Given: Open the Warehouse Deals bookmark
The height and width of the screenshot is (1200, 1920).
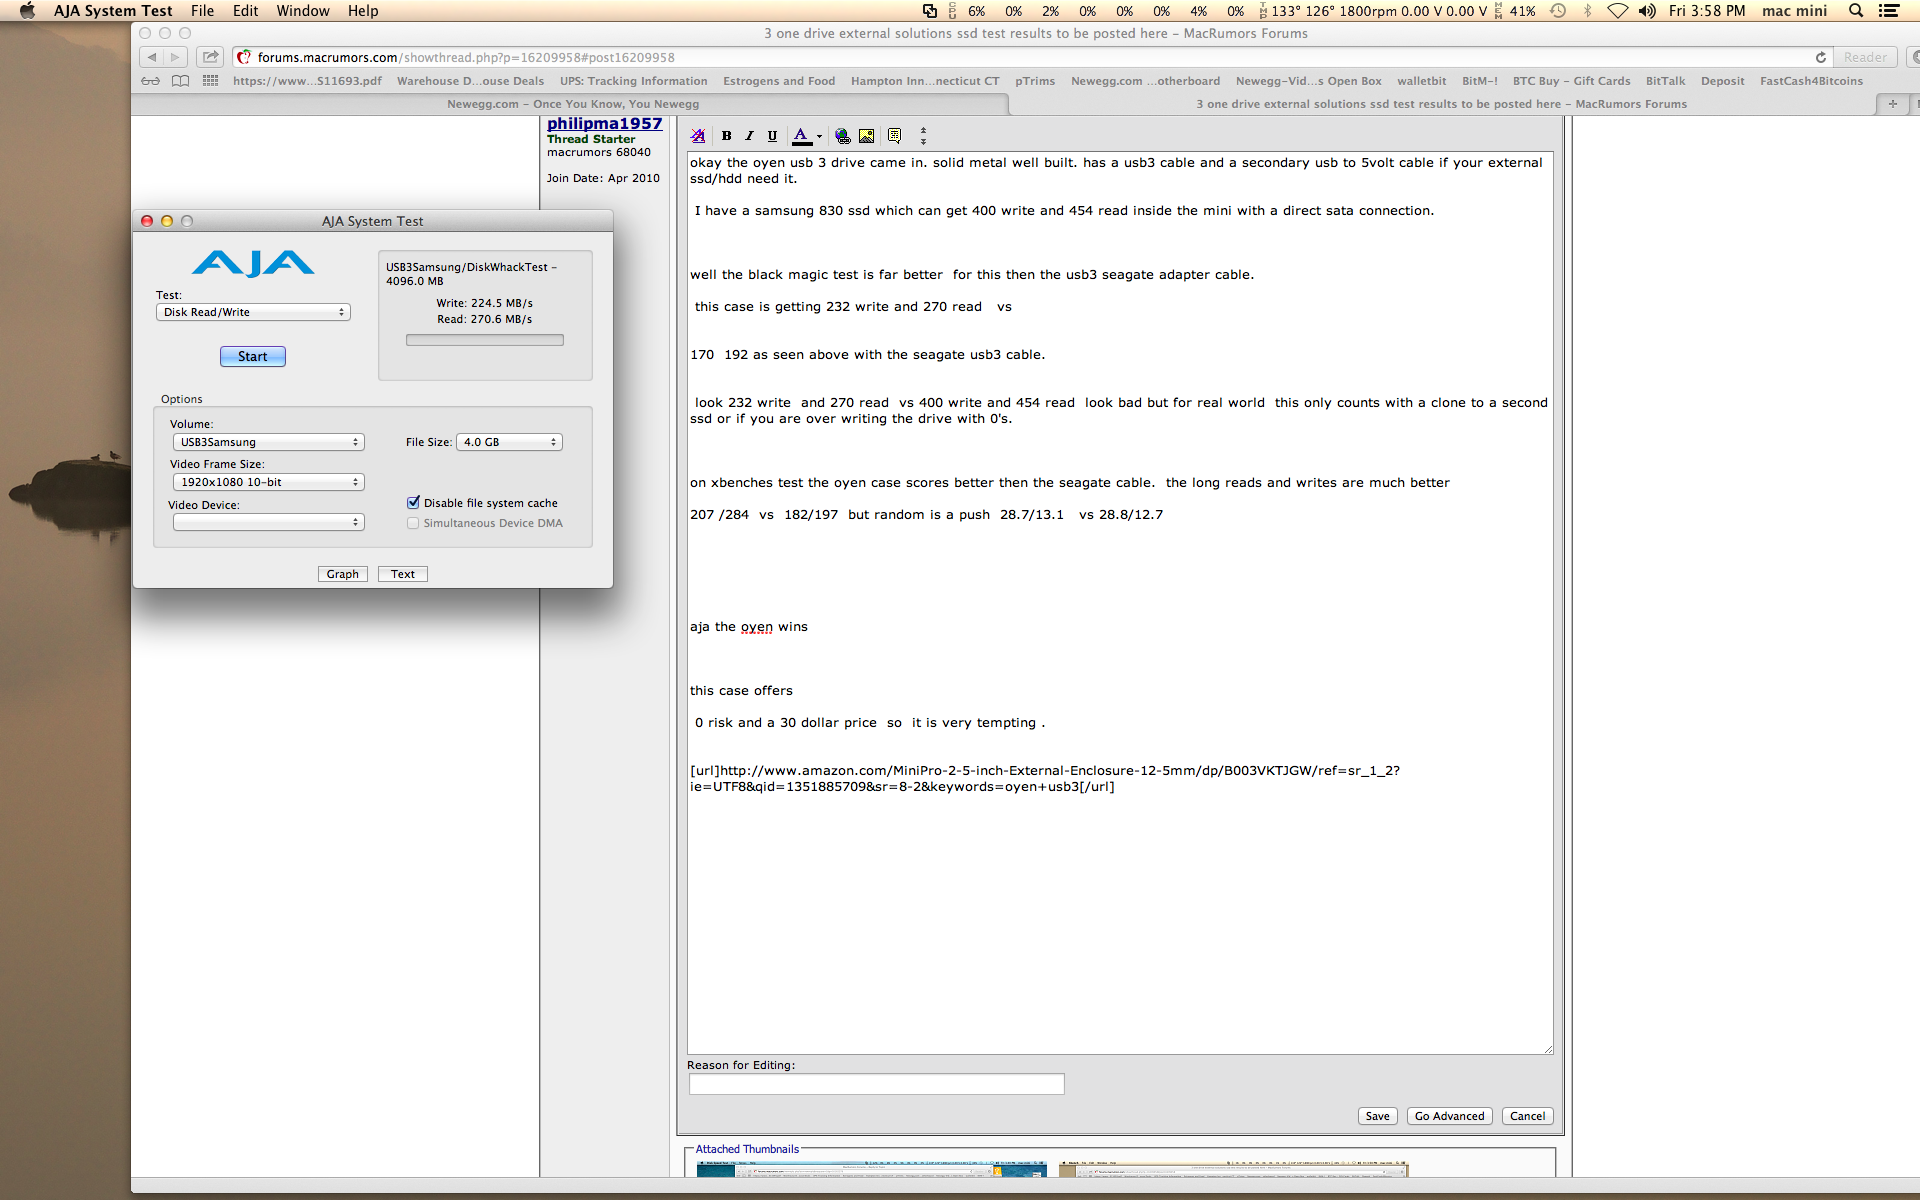Looking at the screenshot, I should [470, 81].
